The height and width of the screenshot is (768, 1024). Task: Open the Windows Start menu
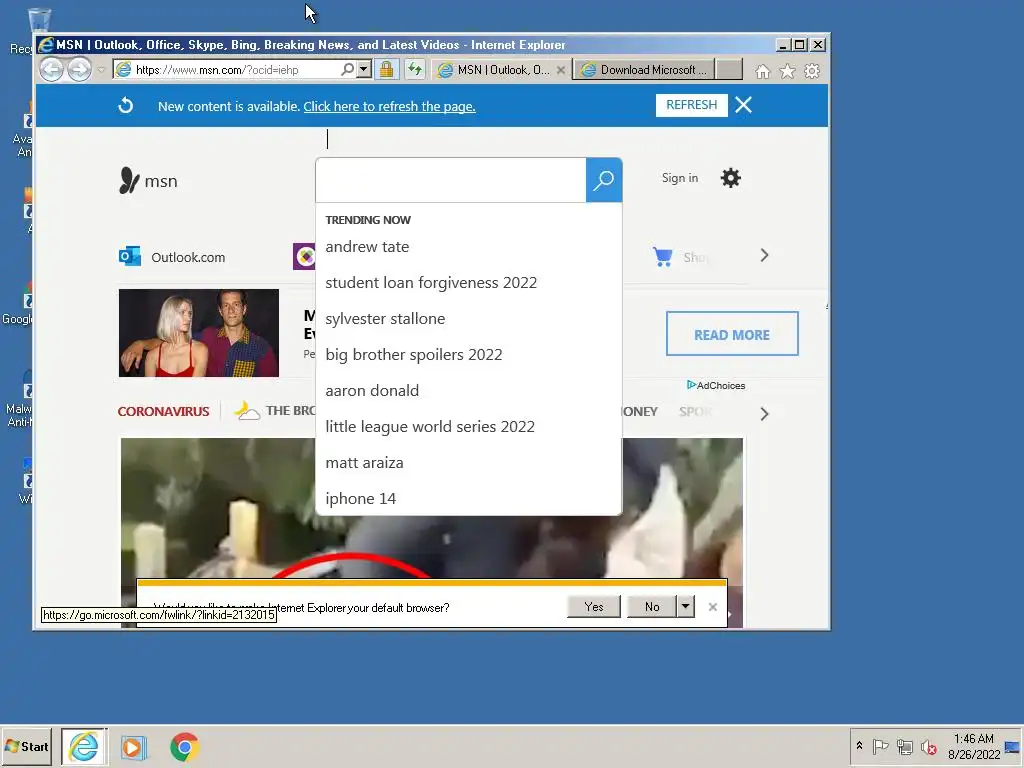(27, 746)
